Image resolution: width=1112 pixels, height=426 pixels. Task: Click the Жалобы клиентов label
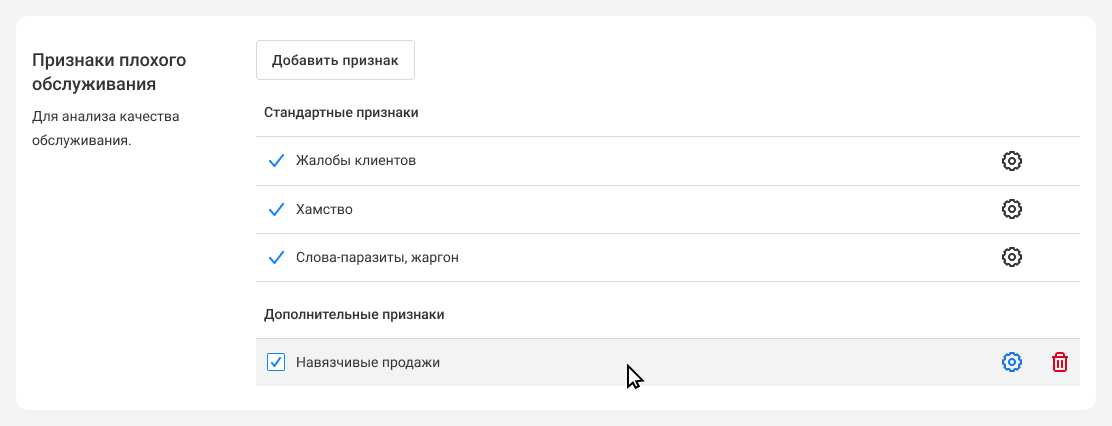pyautogui.click(x=355, y=161)
